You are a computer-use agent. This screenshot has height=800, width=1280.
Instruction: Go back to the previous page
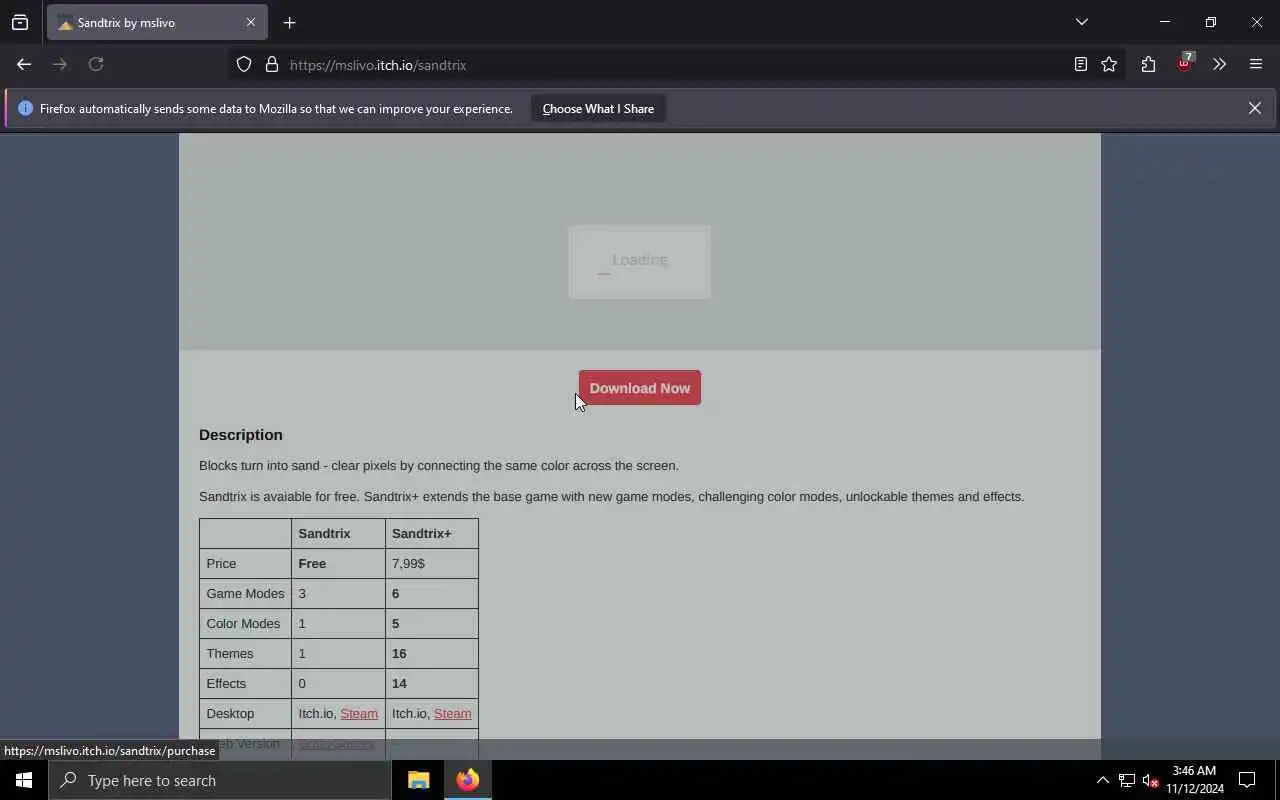click(x=24, y=64)
